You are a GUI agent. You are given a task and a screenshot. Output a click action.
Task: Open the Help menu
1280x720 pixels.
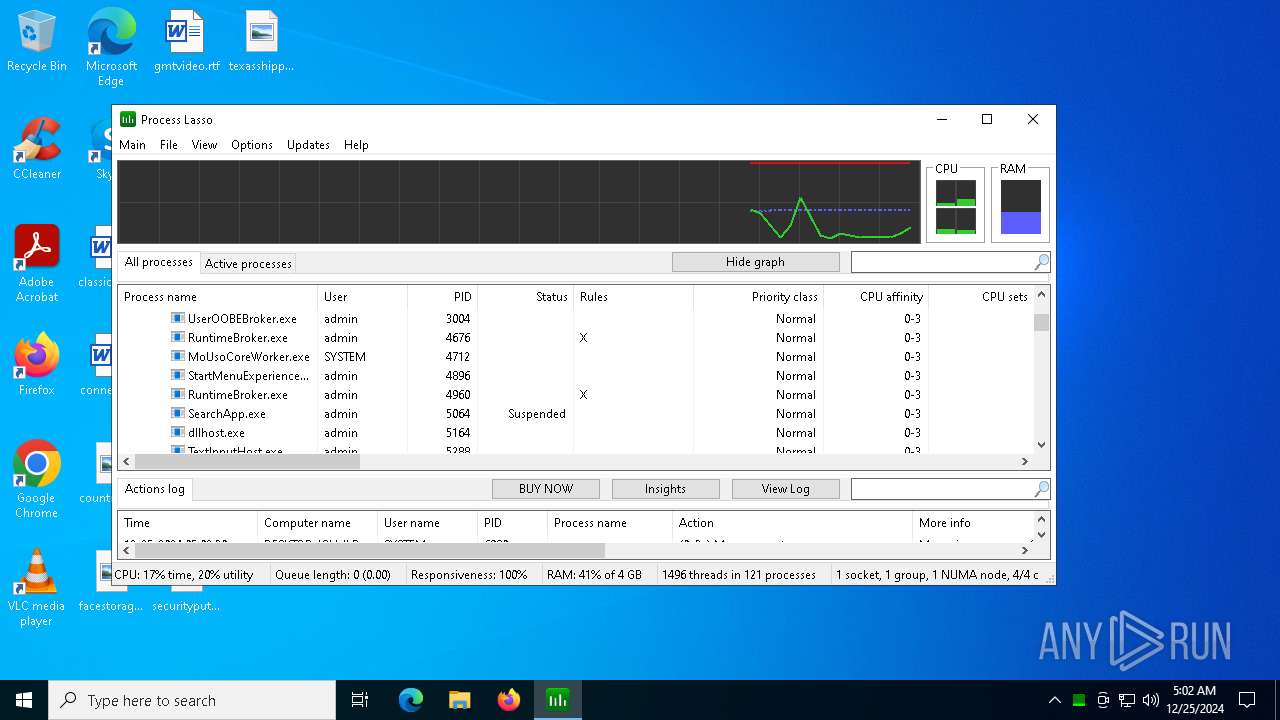pos(356,145)
